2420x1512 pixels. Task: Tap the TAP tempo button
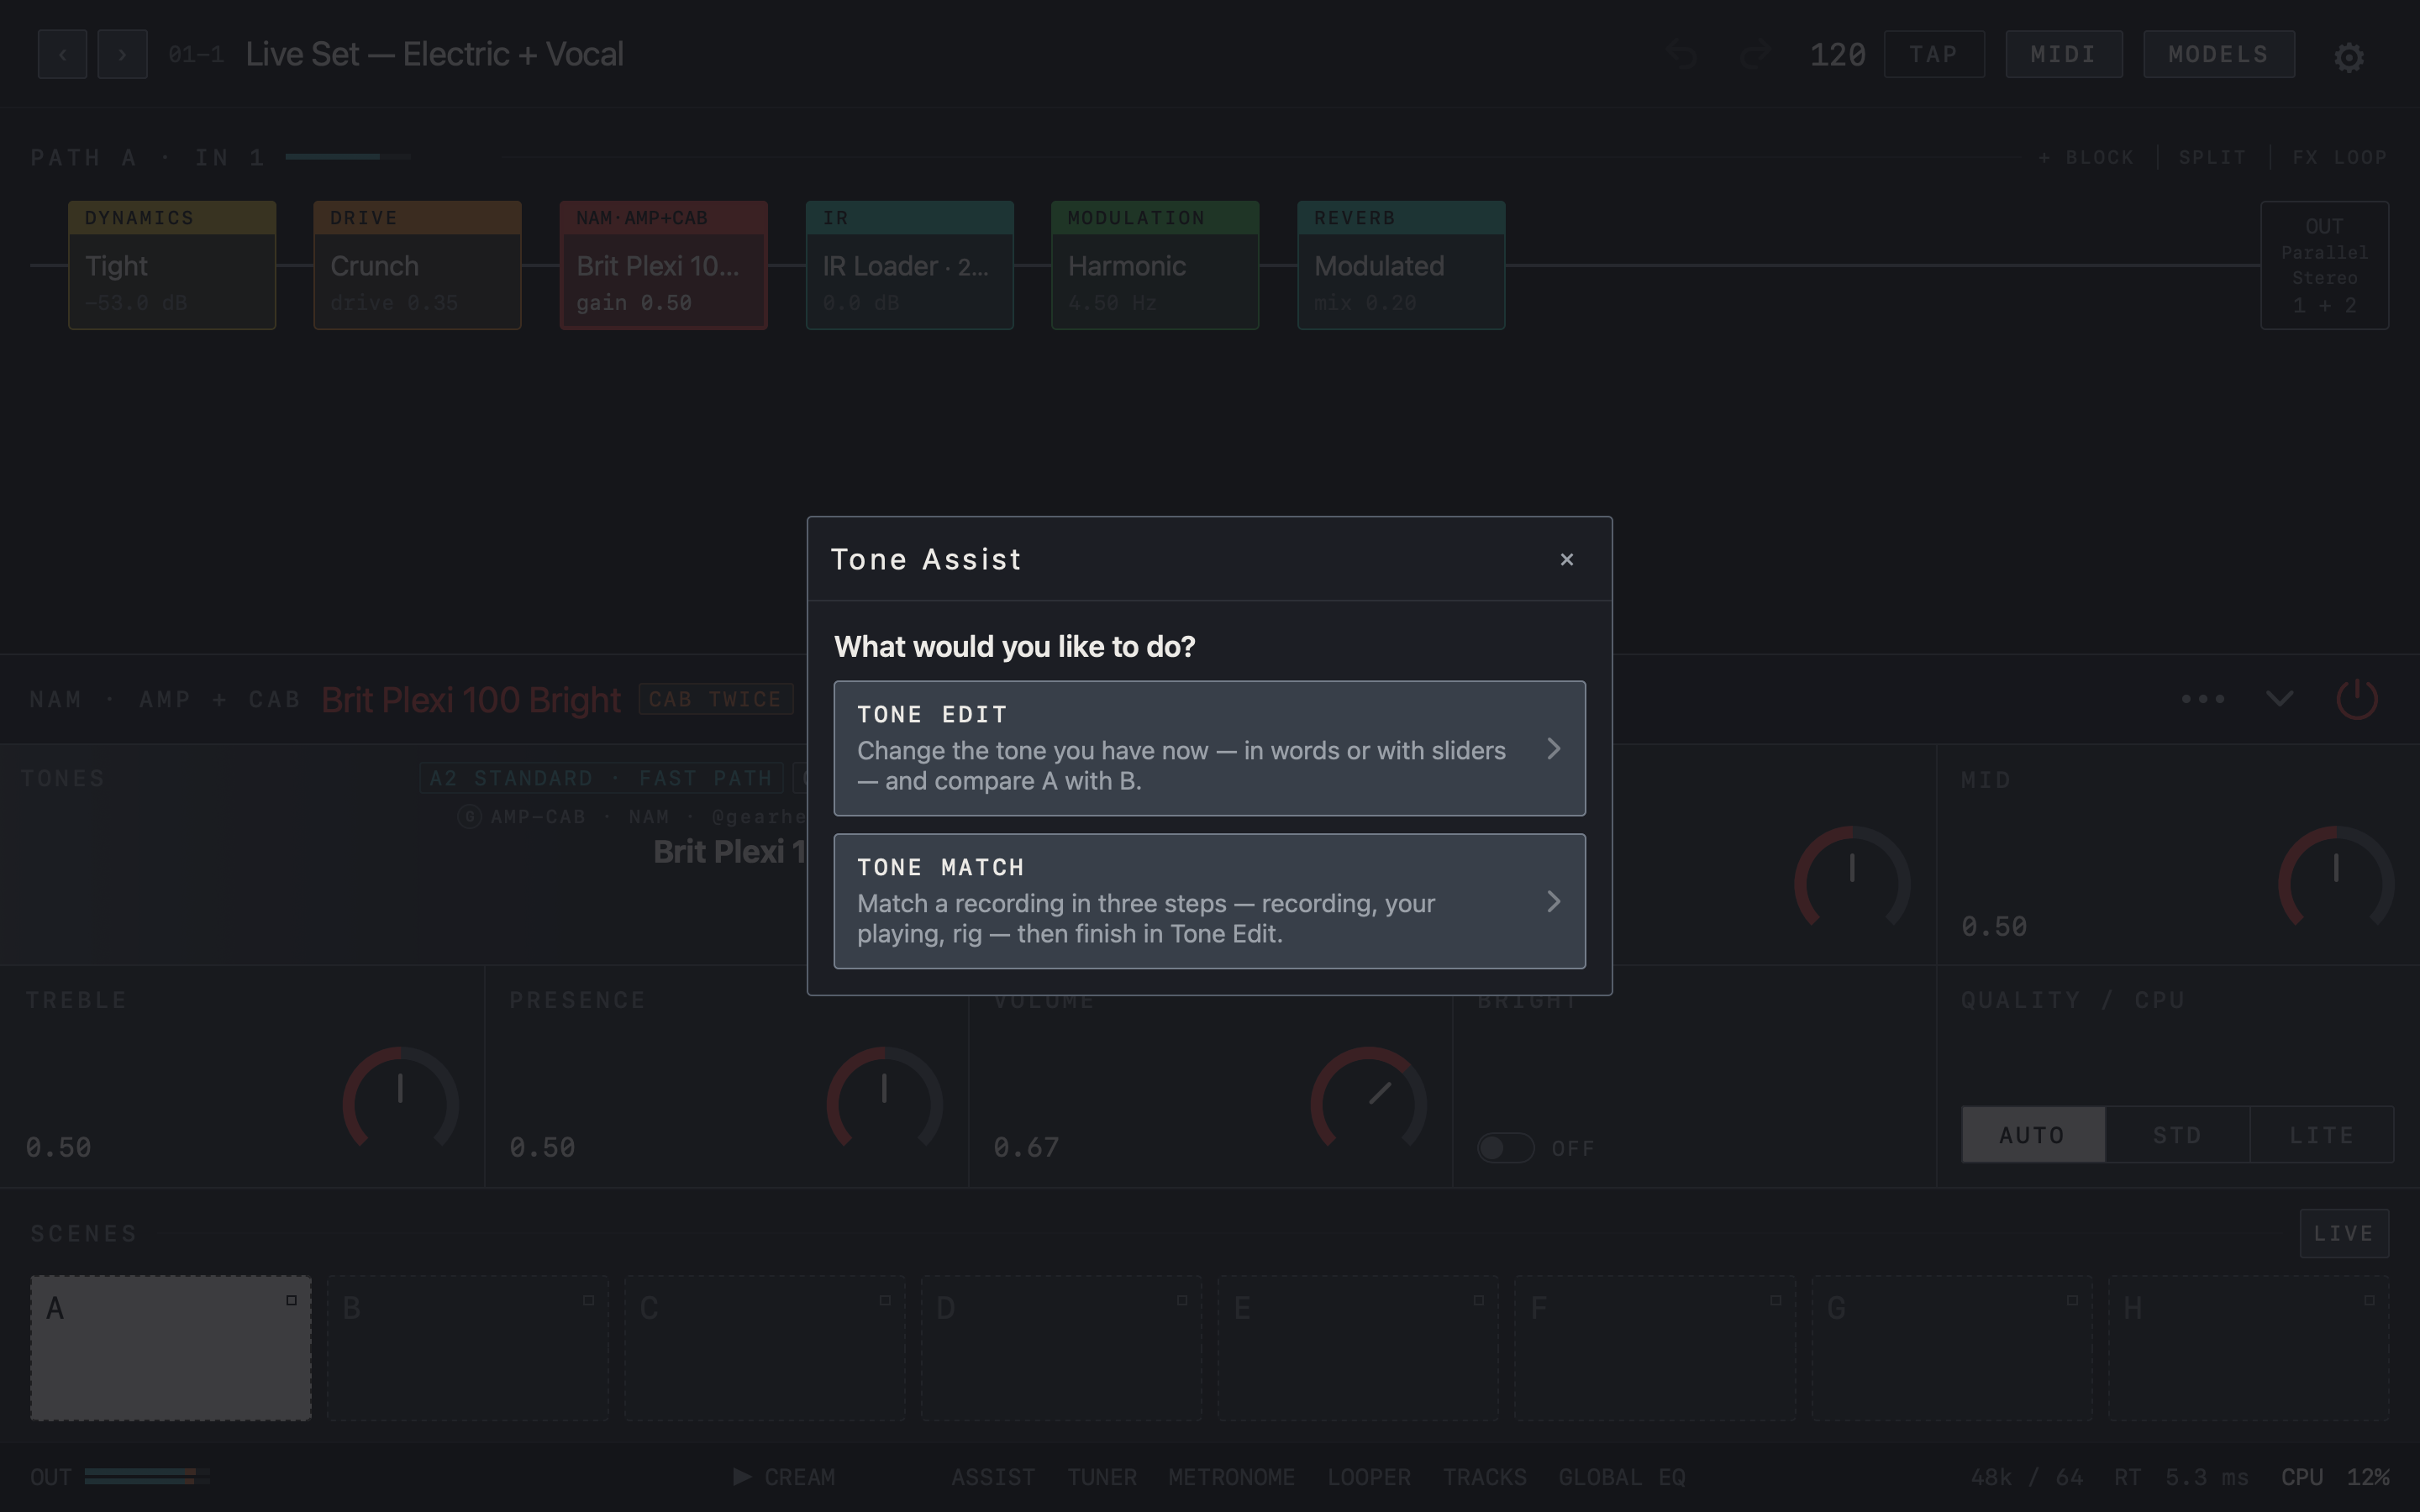click(x=1933, y=54)
